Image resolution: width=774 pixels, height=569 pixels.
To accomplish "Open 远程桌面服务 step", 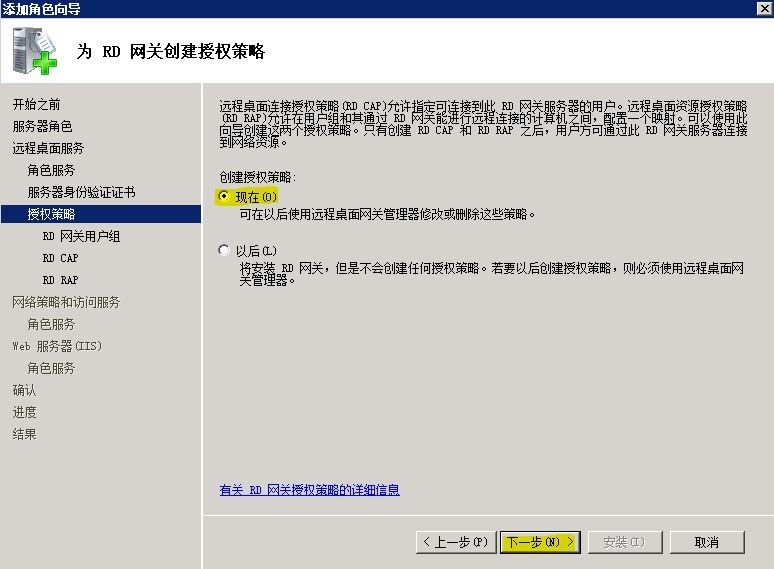I will click(48, 149).
